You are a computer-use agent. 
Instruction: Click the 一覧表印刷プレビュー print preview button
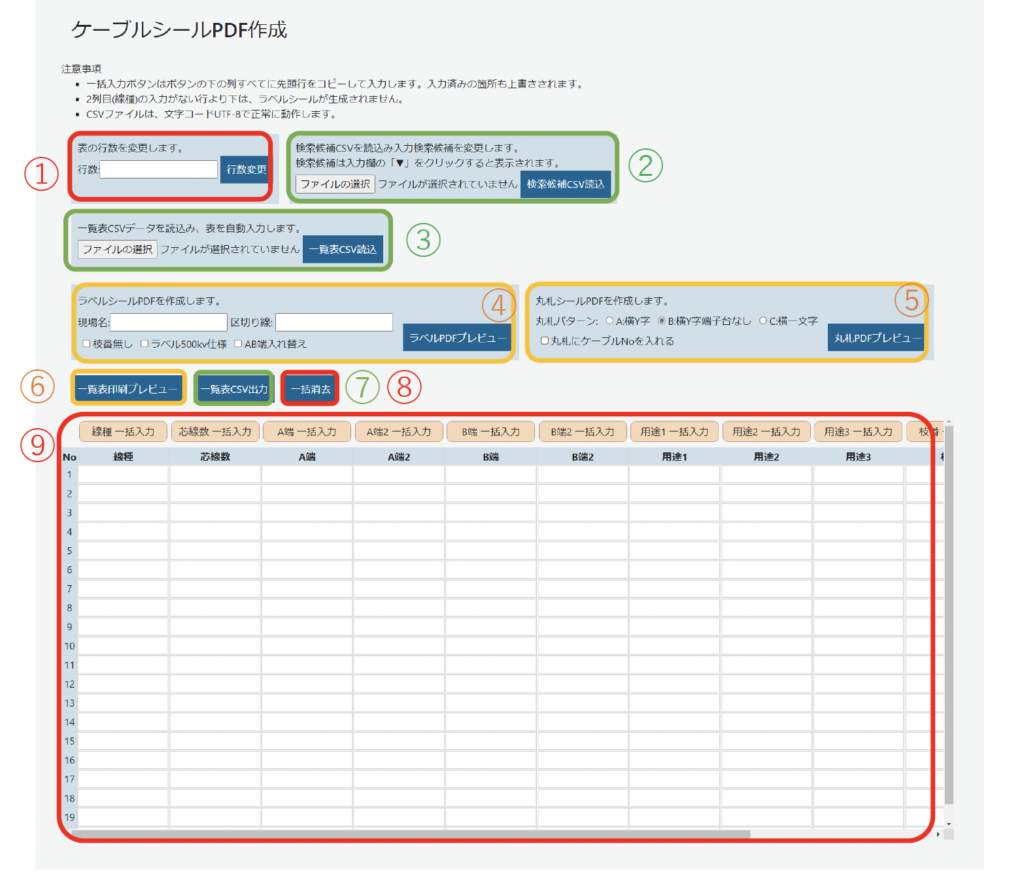click(x=127, y=388)
